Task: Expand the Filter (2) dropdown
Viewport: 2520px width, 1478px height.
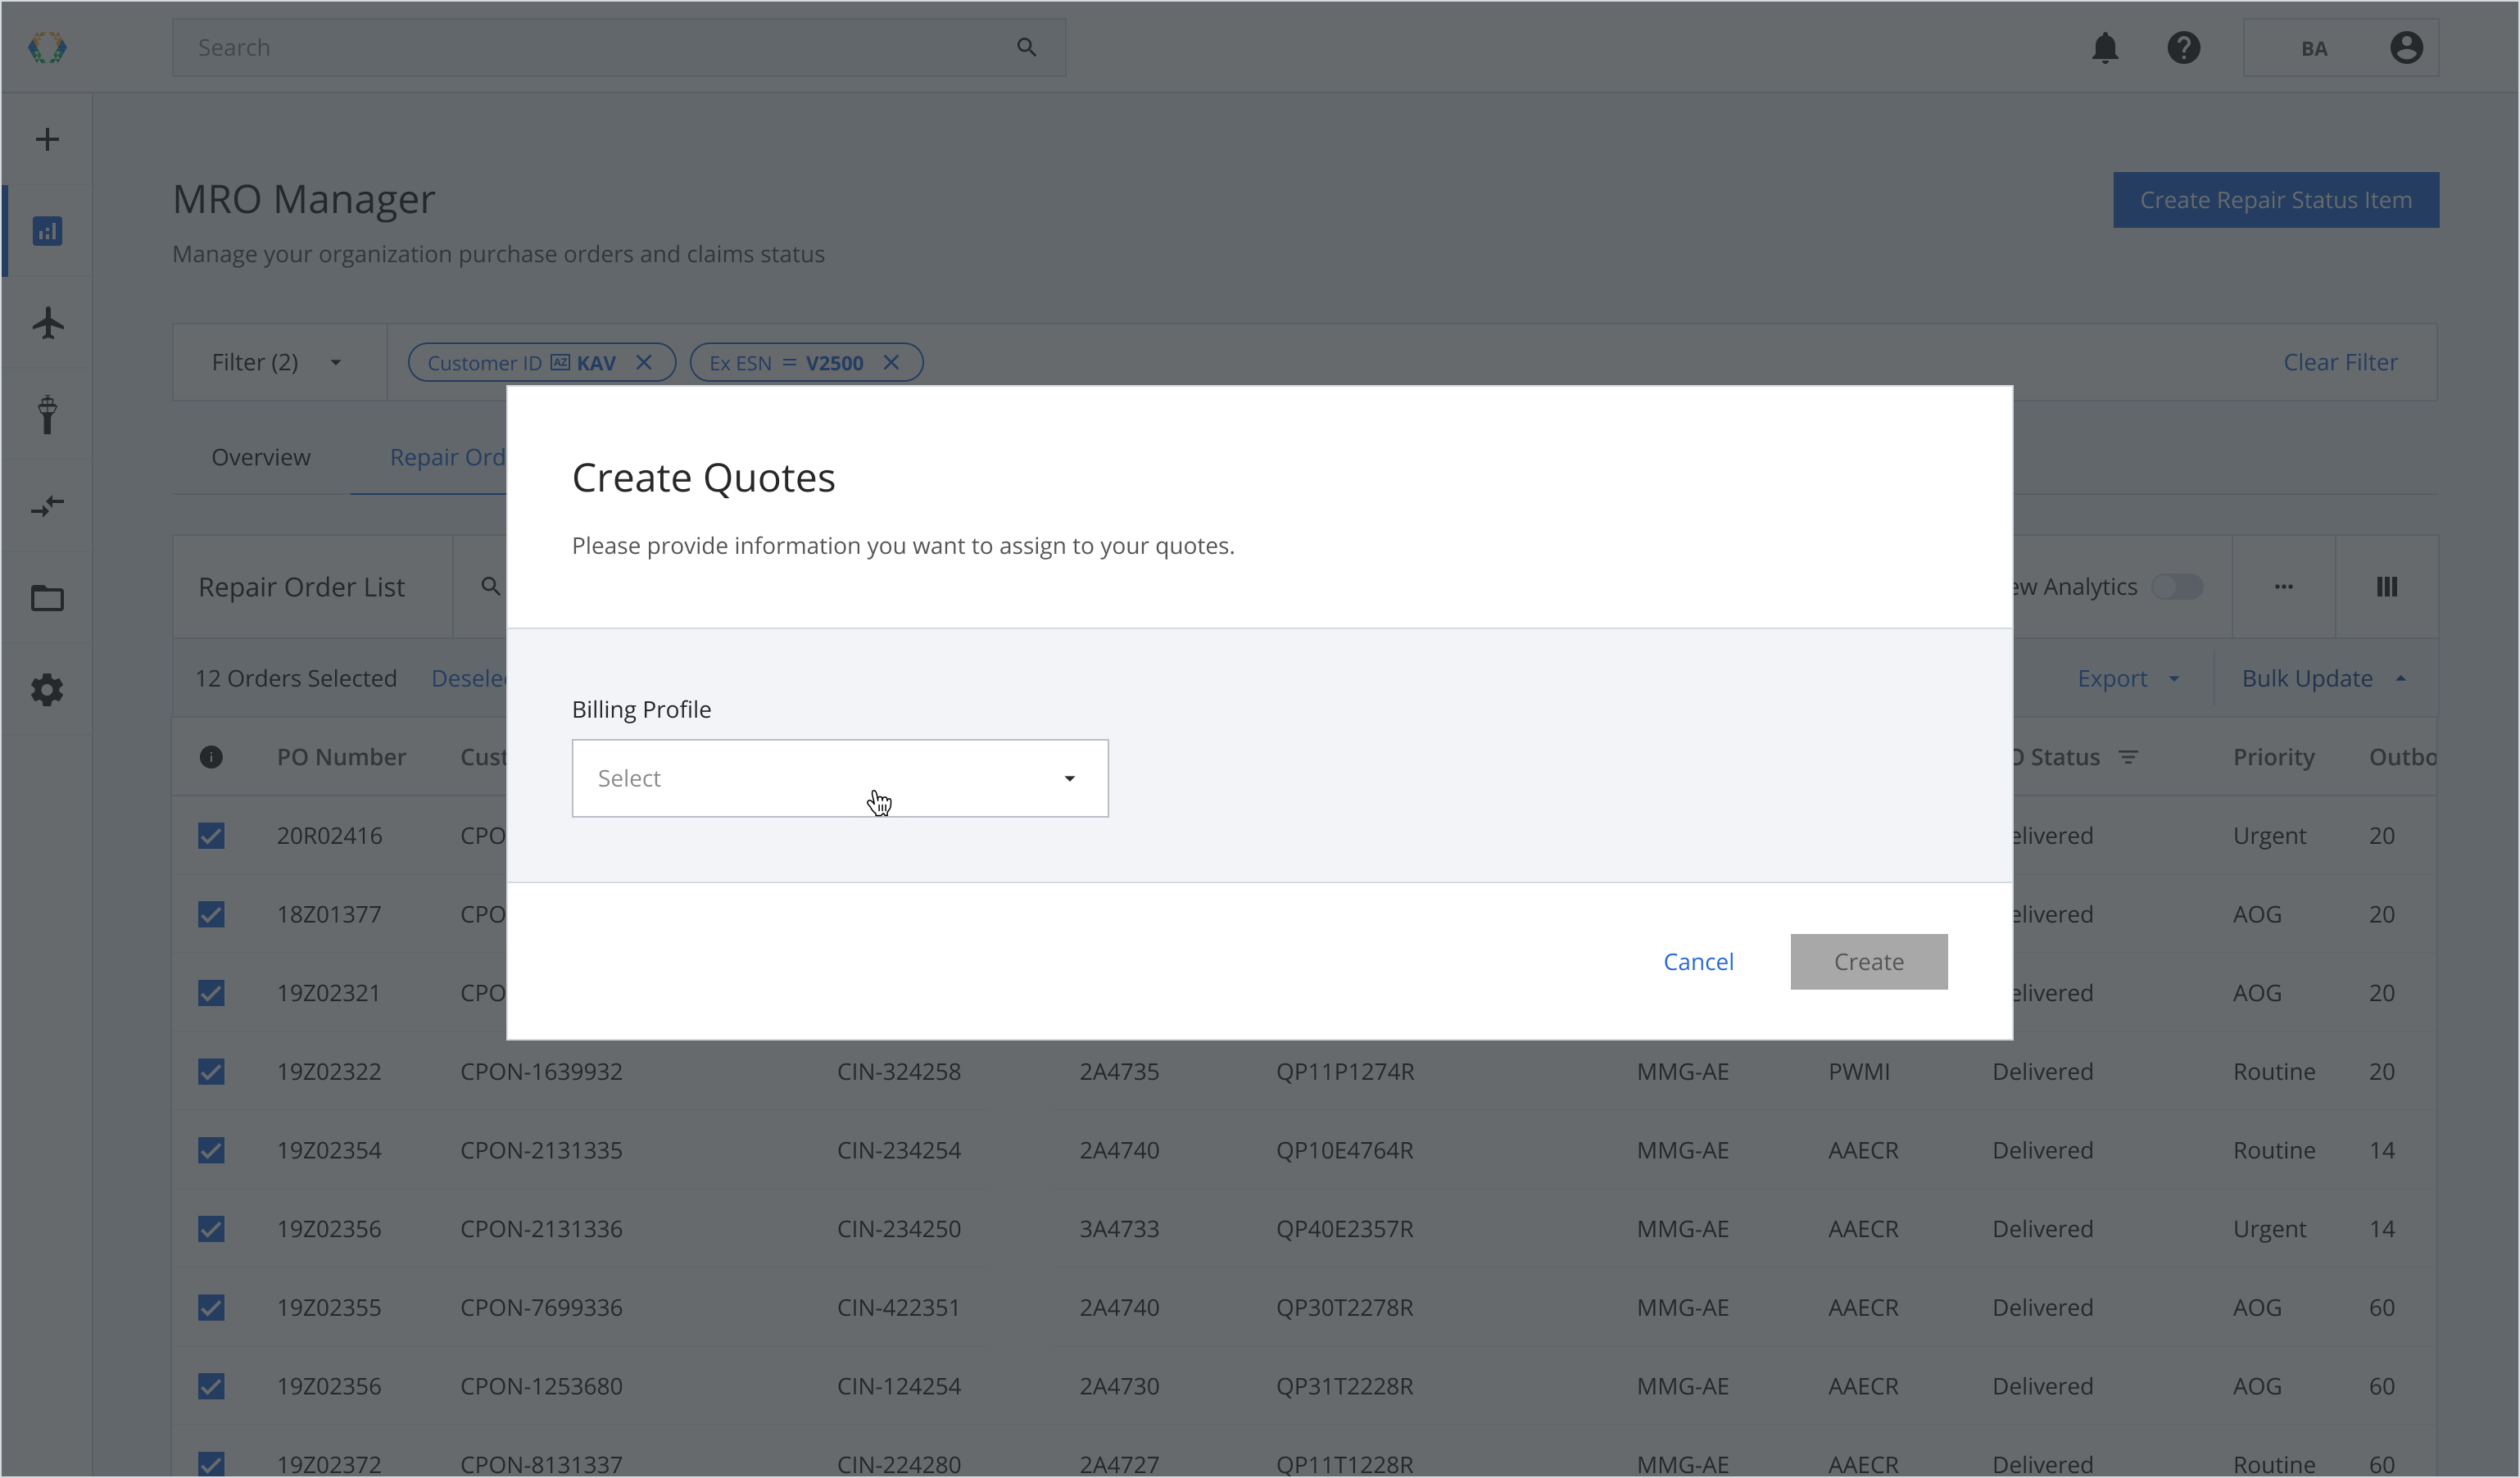Action: pos(279,362)
